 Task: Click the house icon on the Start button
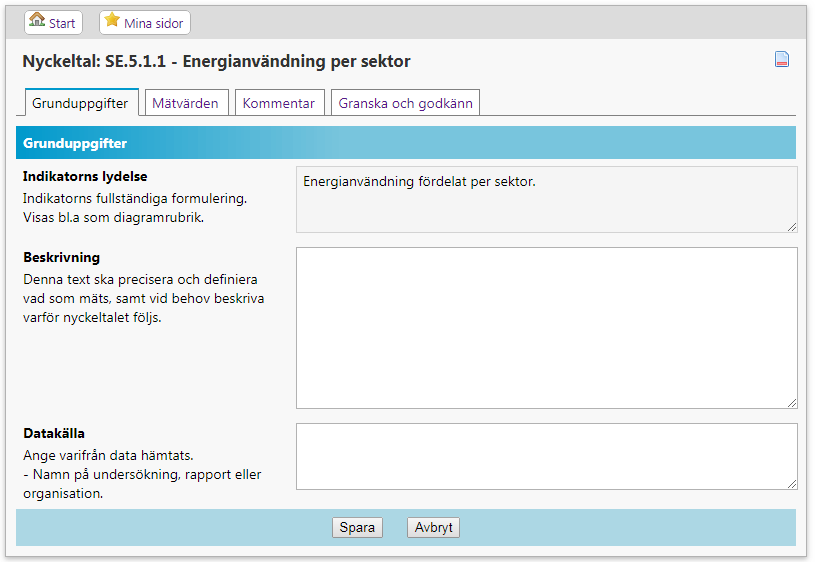pos(37,21)
